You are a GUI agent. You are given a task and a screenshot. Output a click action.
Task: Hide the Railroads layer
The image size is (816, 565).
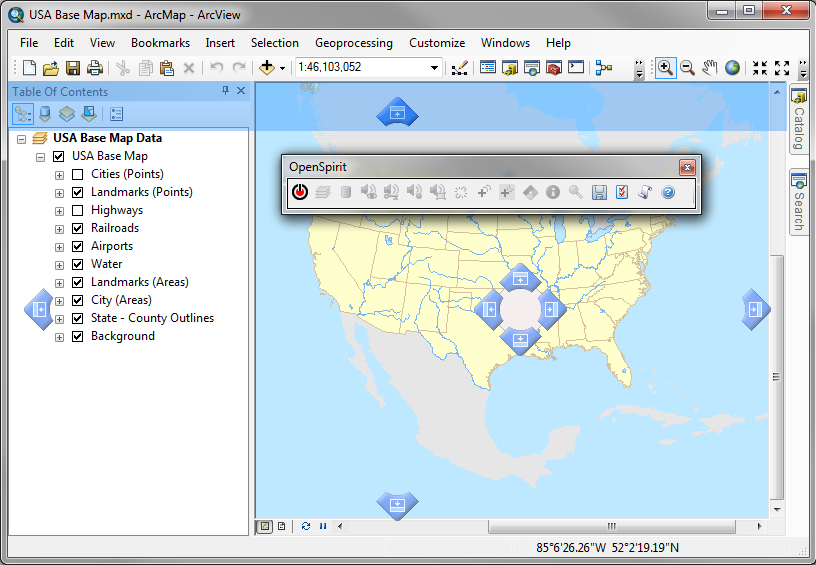78,228
